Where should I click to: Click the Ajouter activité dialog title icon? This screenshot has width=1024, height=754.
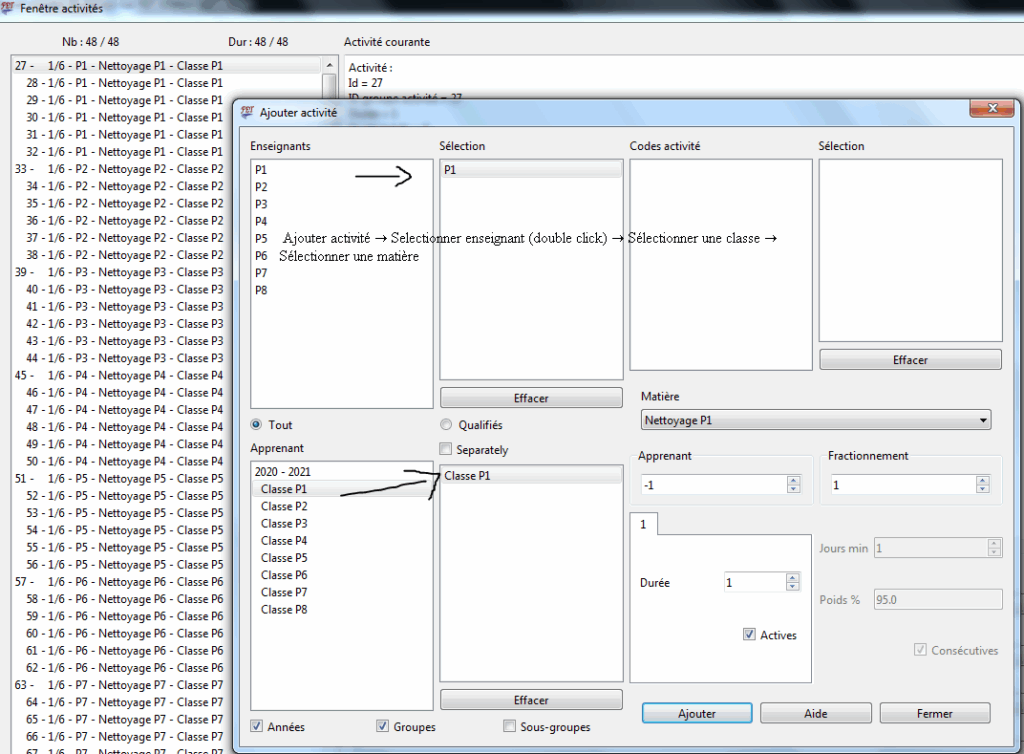coord(248,113)
